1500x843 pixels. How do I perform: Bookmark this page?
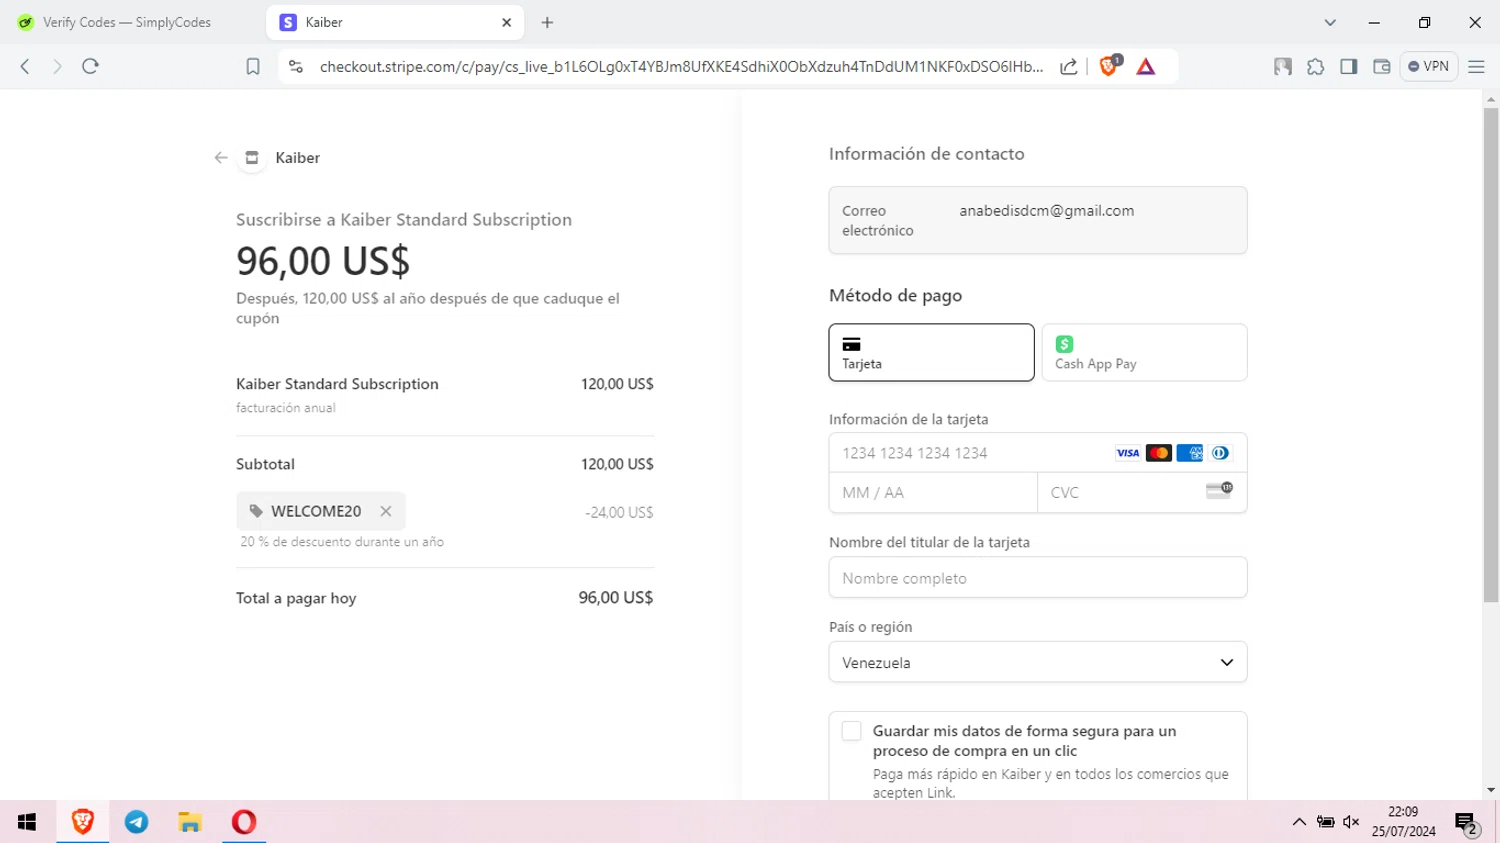[253, 66]
